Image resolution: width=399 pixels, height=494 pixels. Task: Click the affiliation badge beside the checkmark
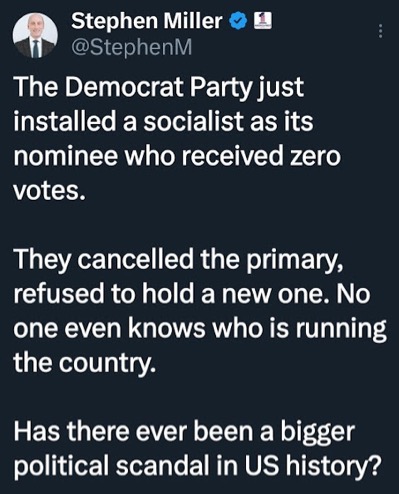(263, 21)
